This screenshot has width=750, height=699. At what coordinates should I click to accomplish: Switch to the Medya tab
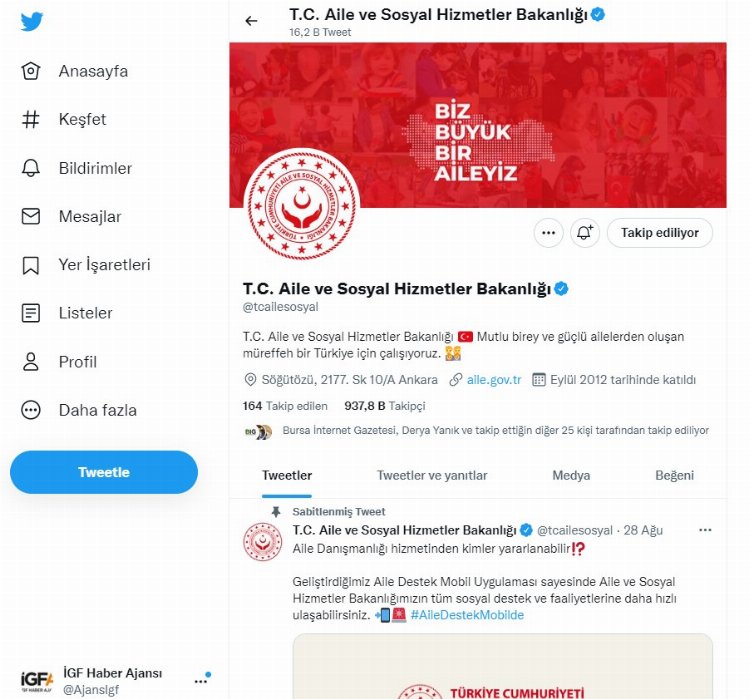click(572, 476)
